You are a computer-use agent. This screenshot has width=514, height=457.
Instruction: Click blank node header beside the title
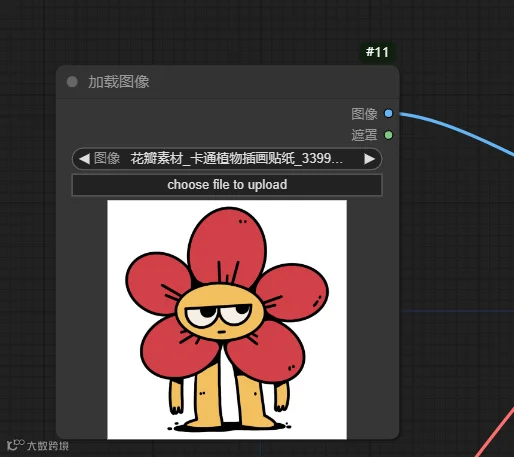267,82
